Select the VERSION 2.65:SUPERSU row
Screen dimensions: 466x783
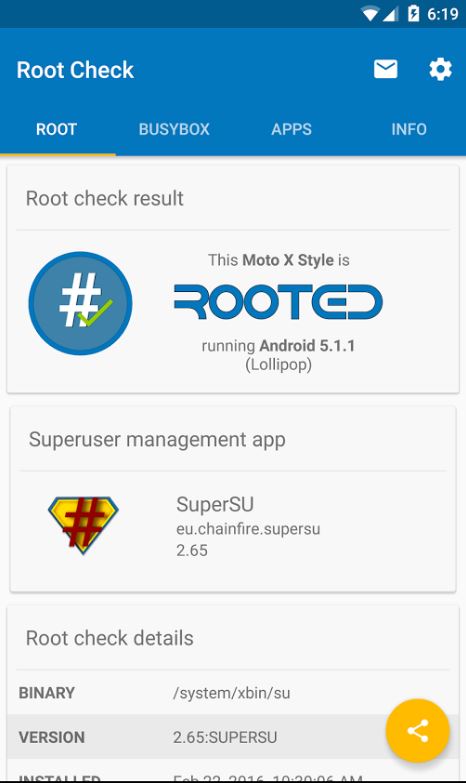(233, 737)
